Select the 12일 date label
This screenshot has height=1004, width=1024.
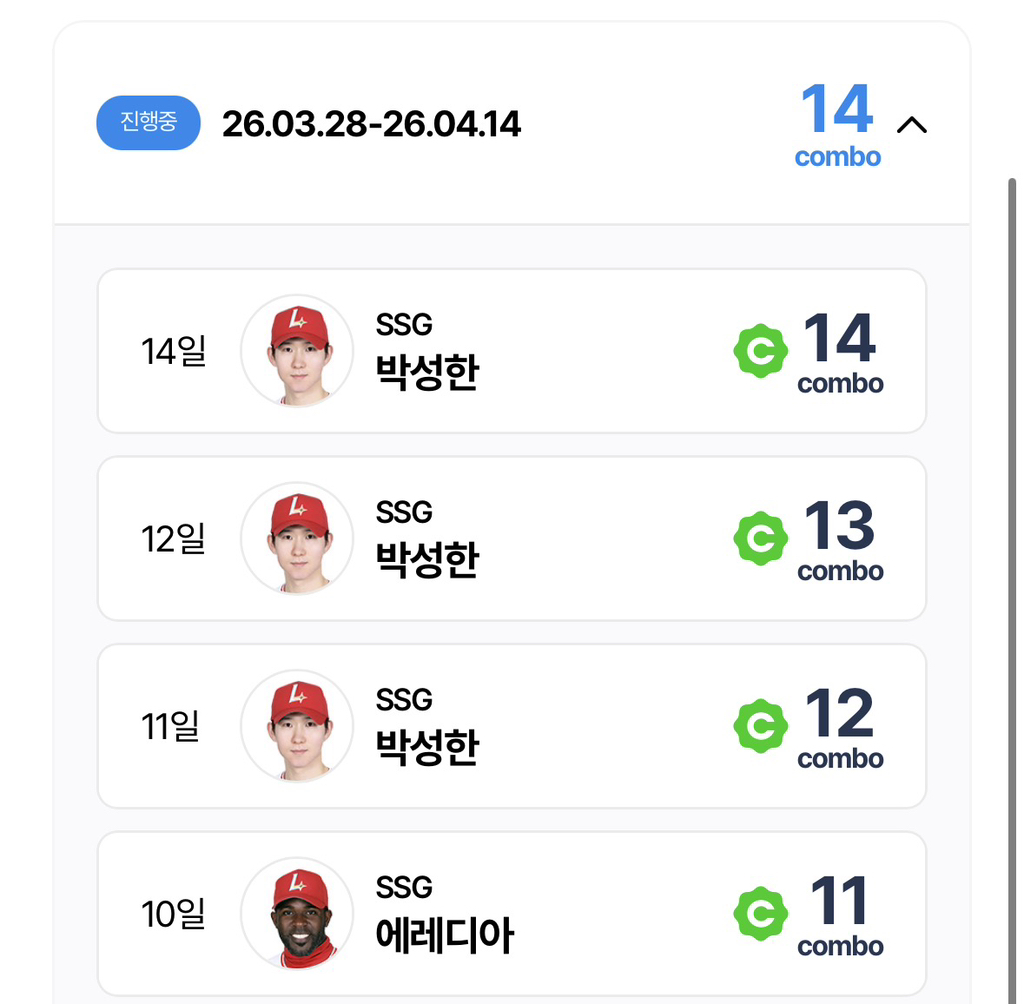point(173,539)
